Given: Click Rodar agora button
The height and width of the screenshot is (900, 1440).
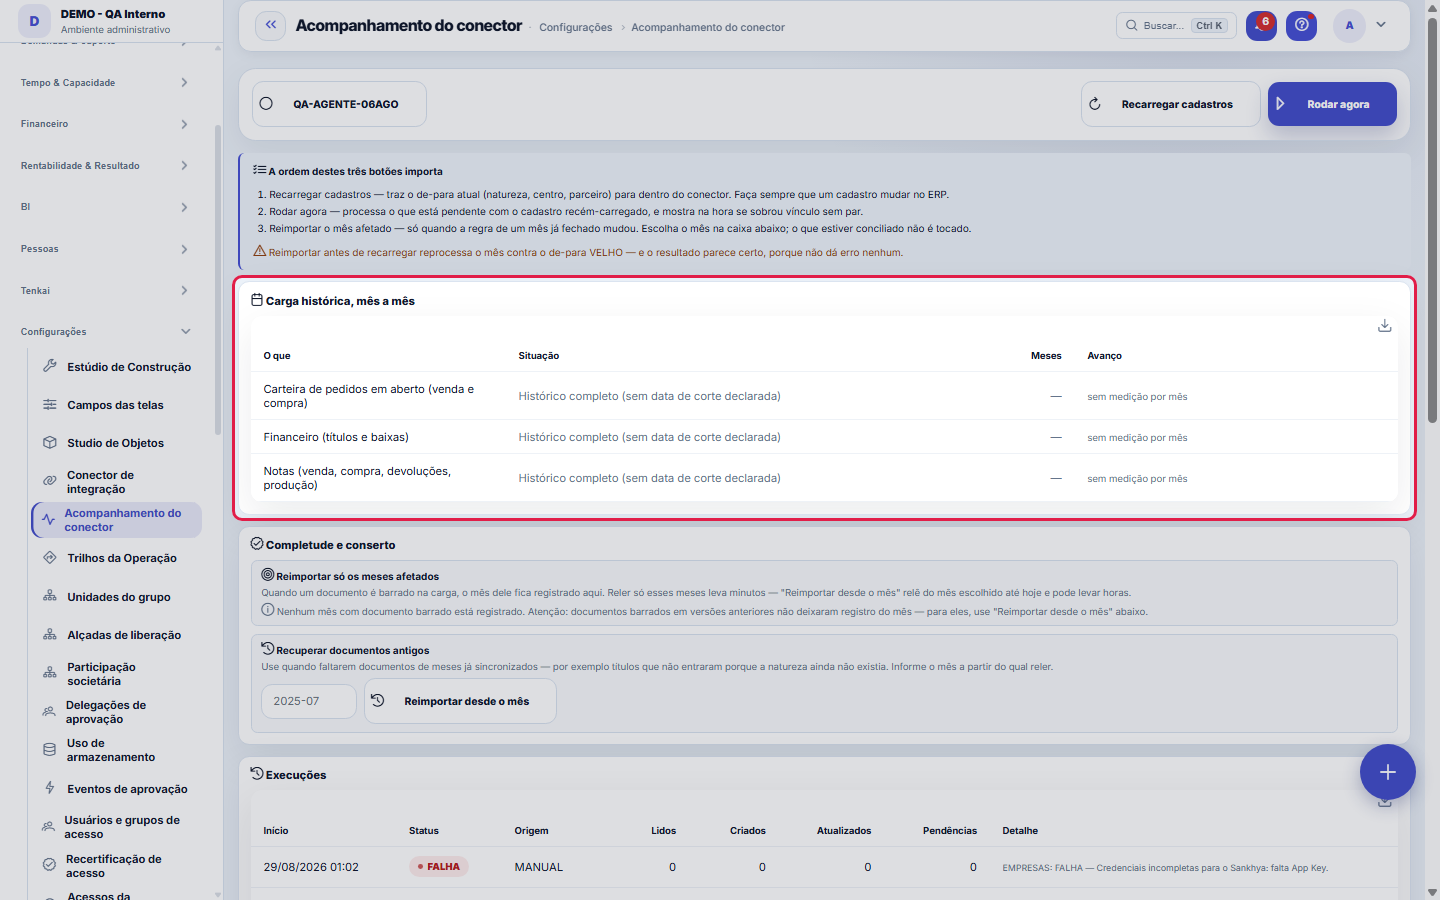Looking at the screenshot, I should (x=1332, y=104).
